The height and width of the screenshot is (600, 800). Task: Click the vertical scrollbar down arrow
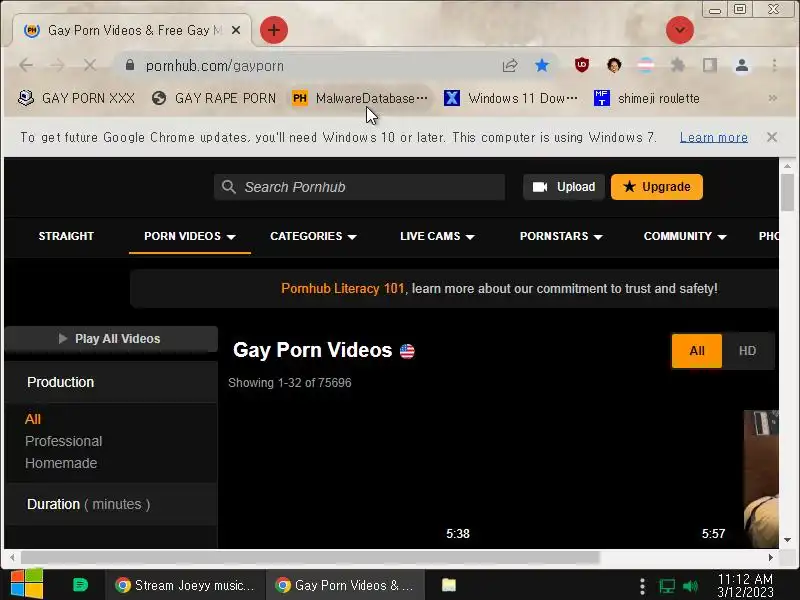pyautogui.click(x=787, y=540)
